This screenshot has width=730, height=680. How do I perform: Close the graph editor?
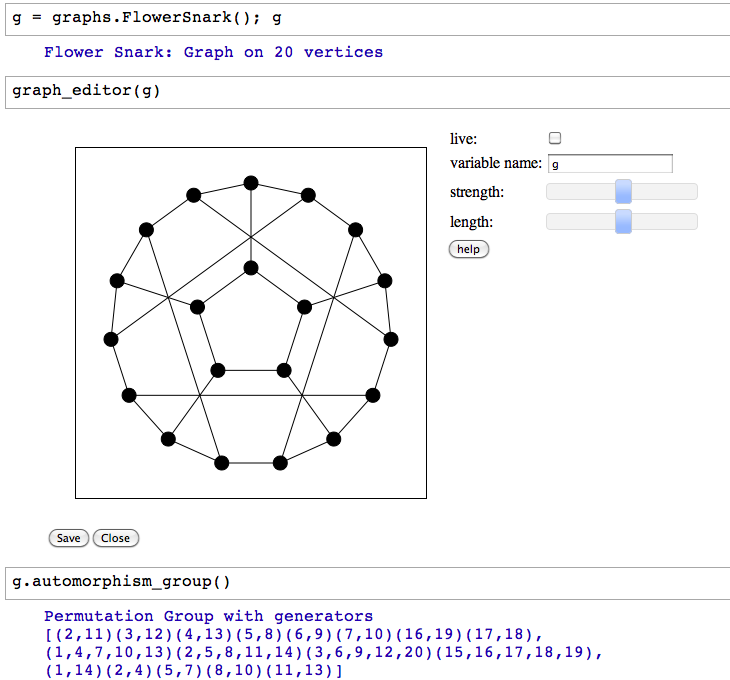click(x=115, y=538)
